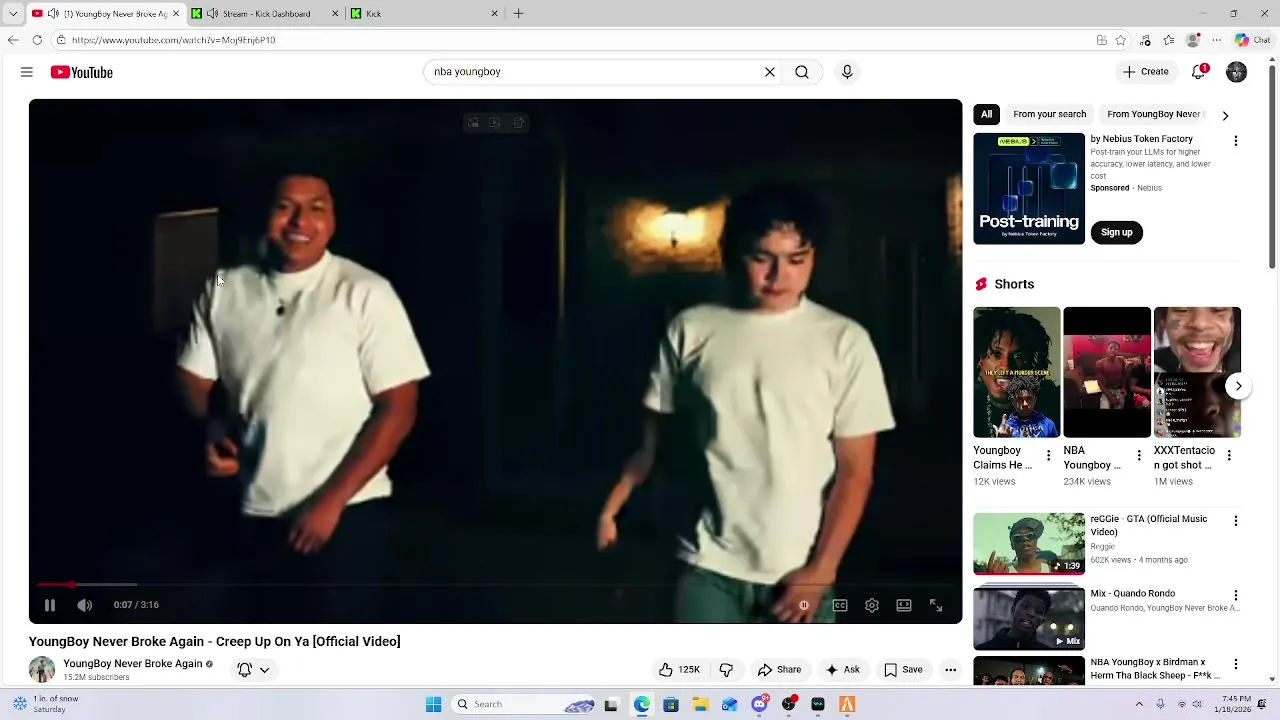This screenshot has height=720, width=1280.
Task: Go back in the browser
Action: tap(13, 40)
